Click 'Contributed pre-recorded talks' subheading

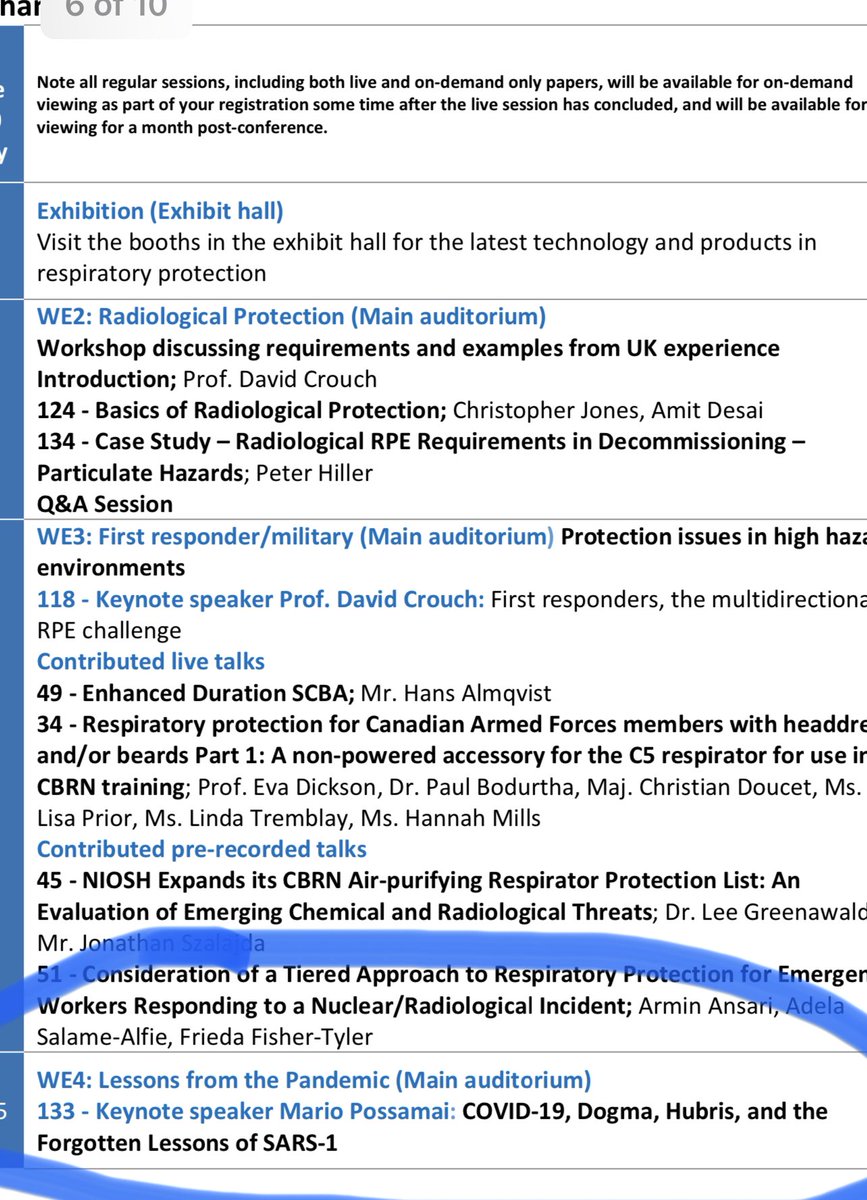pyautogui.click(x=202, y=849)
